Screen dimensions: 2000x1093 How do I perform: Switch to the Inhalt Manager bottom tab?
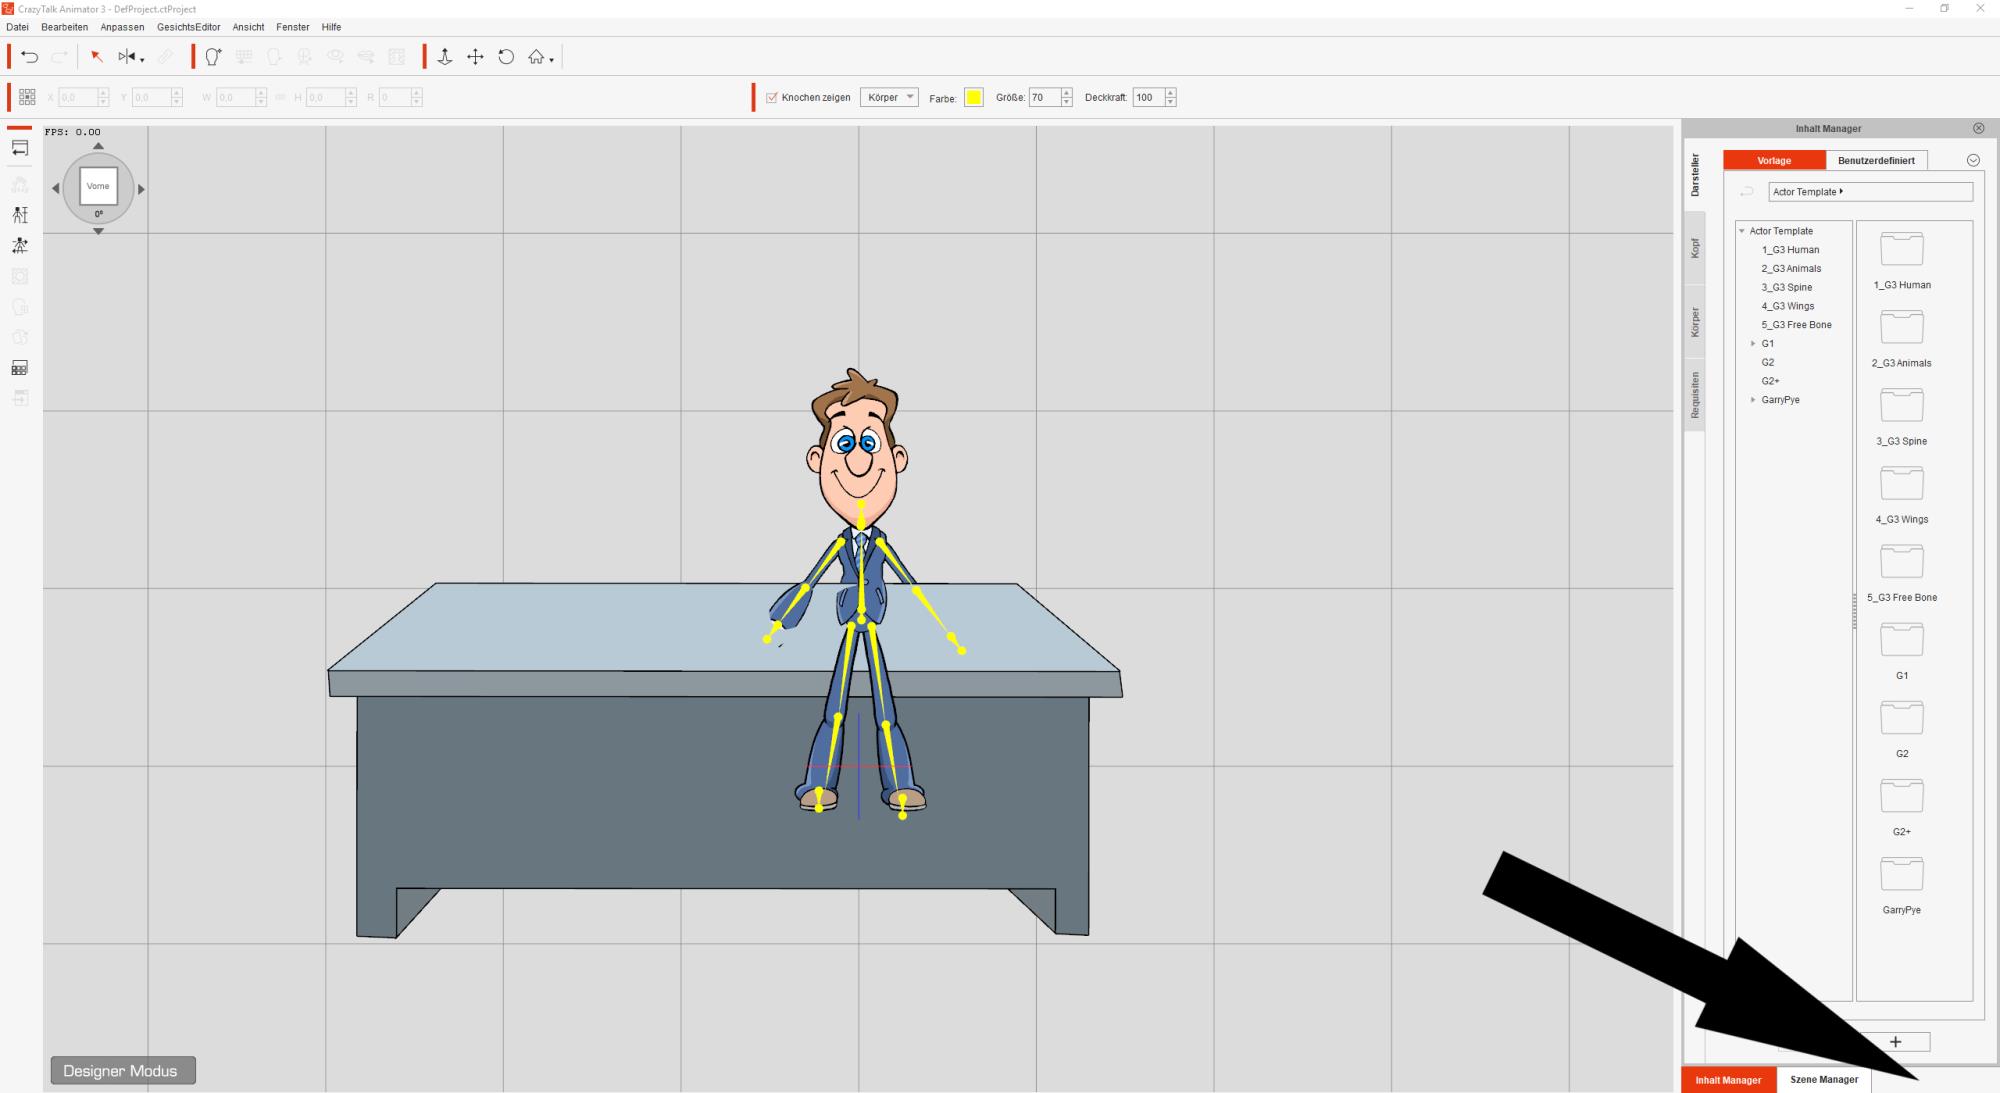[1728, 1080]
